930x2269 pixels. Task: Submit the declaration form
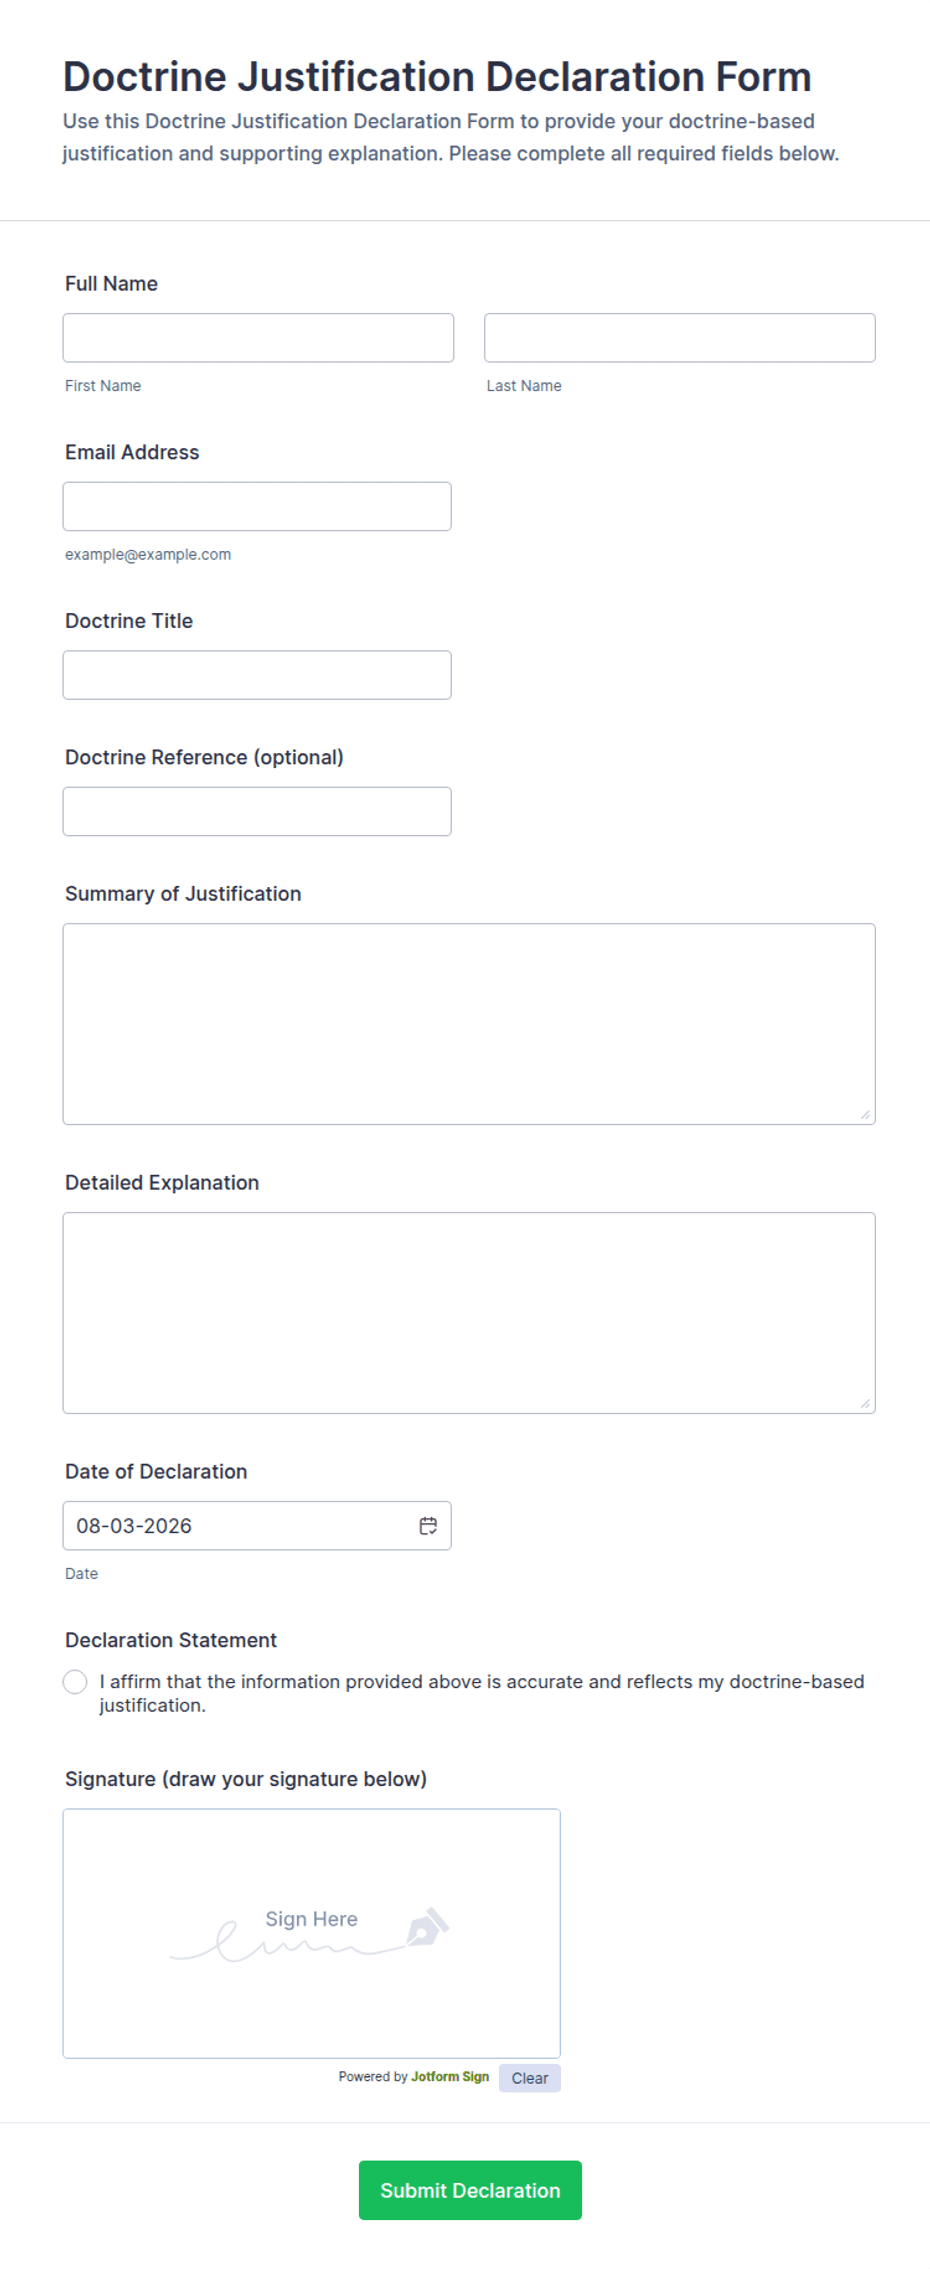coord(470,2190)
